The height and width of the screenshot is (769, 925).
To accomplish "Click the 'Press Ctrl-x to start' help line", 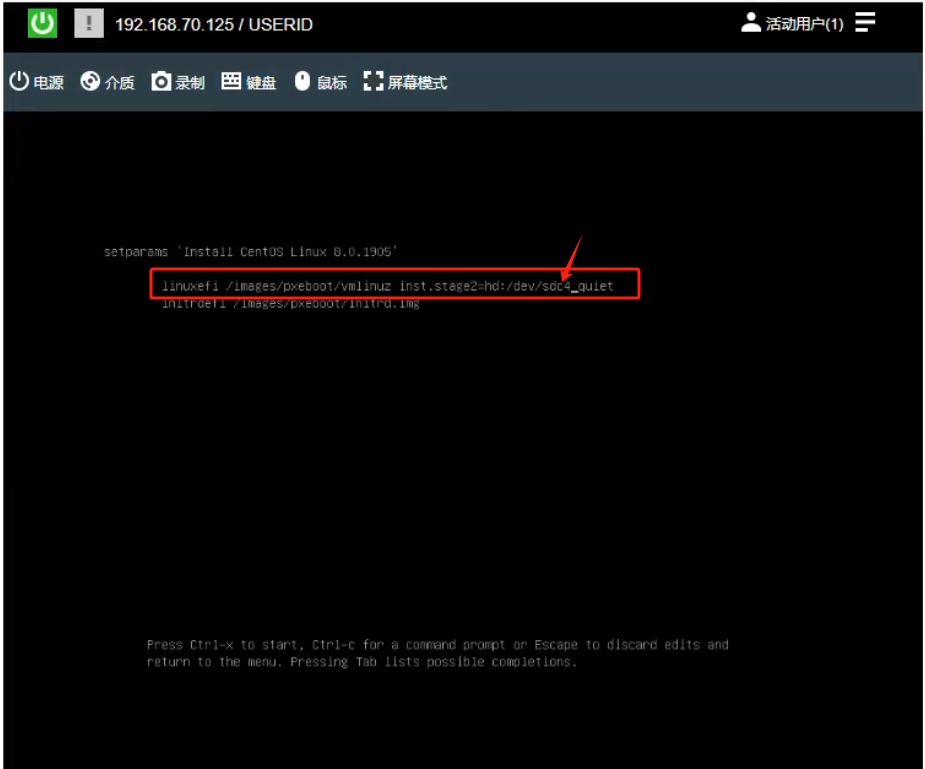I will 438,645.
